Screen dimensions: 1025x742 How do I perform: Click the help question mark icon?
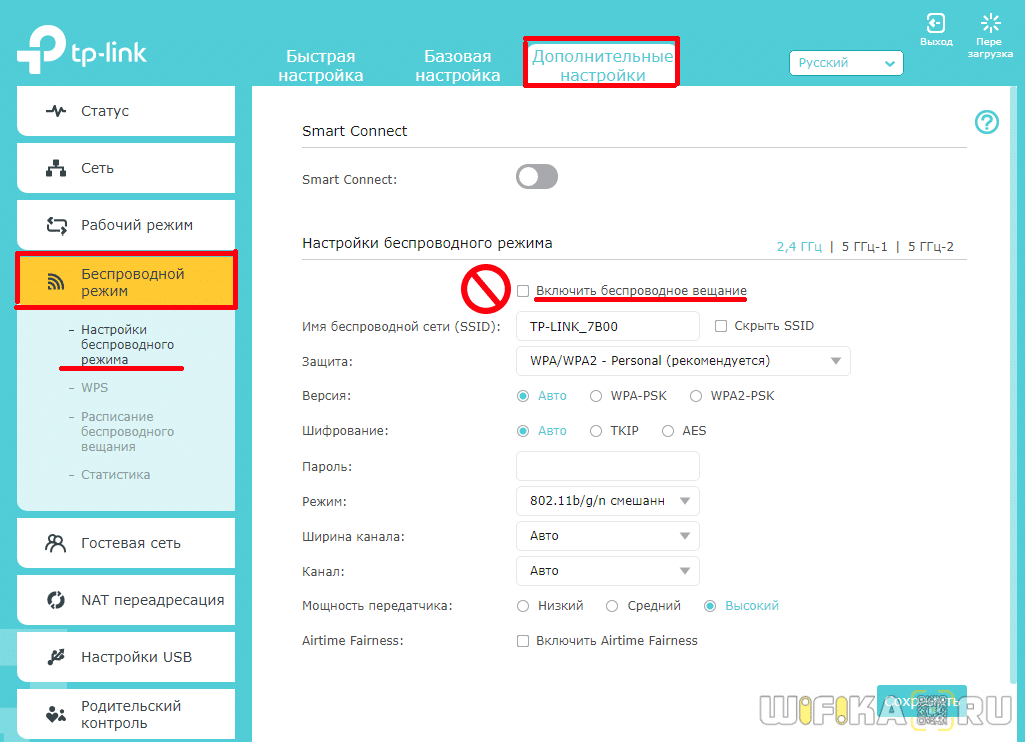tap(987, 122)
